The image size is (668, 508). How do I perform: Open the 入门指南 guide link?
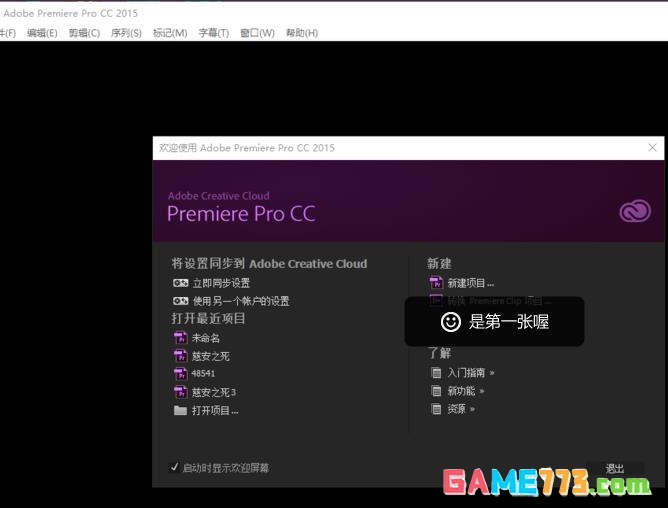[466, 373]
